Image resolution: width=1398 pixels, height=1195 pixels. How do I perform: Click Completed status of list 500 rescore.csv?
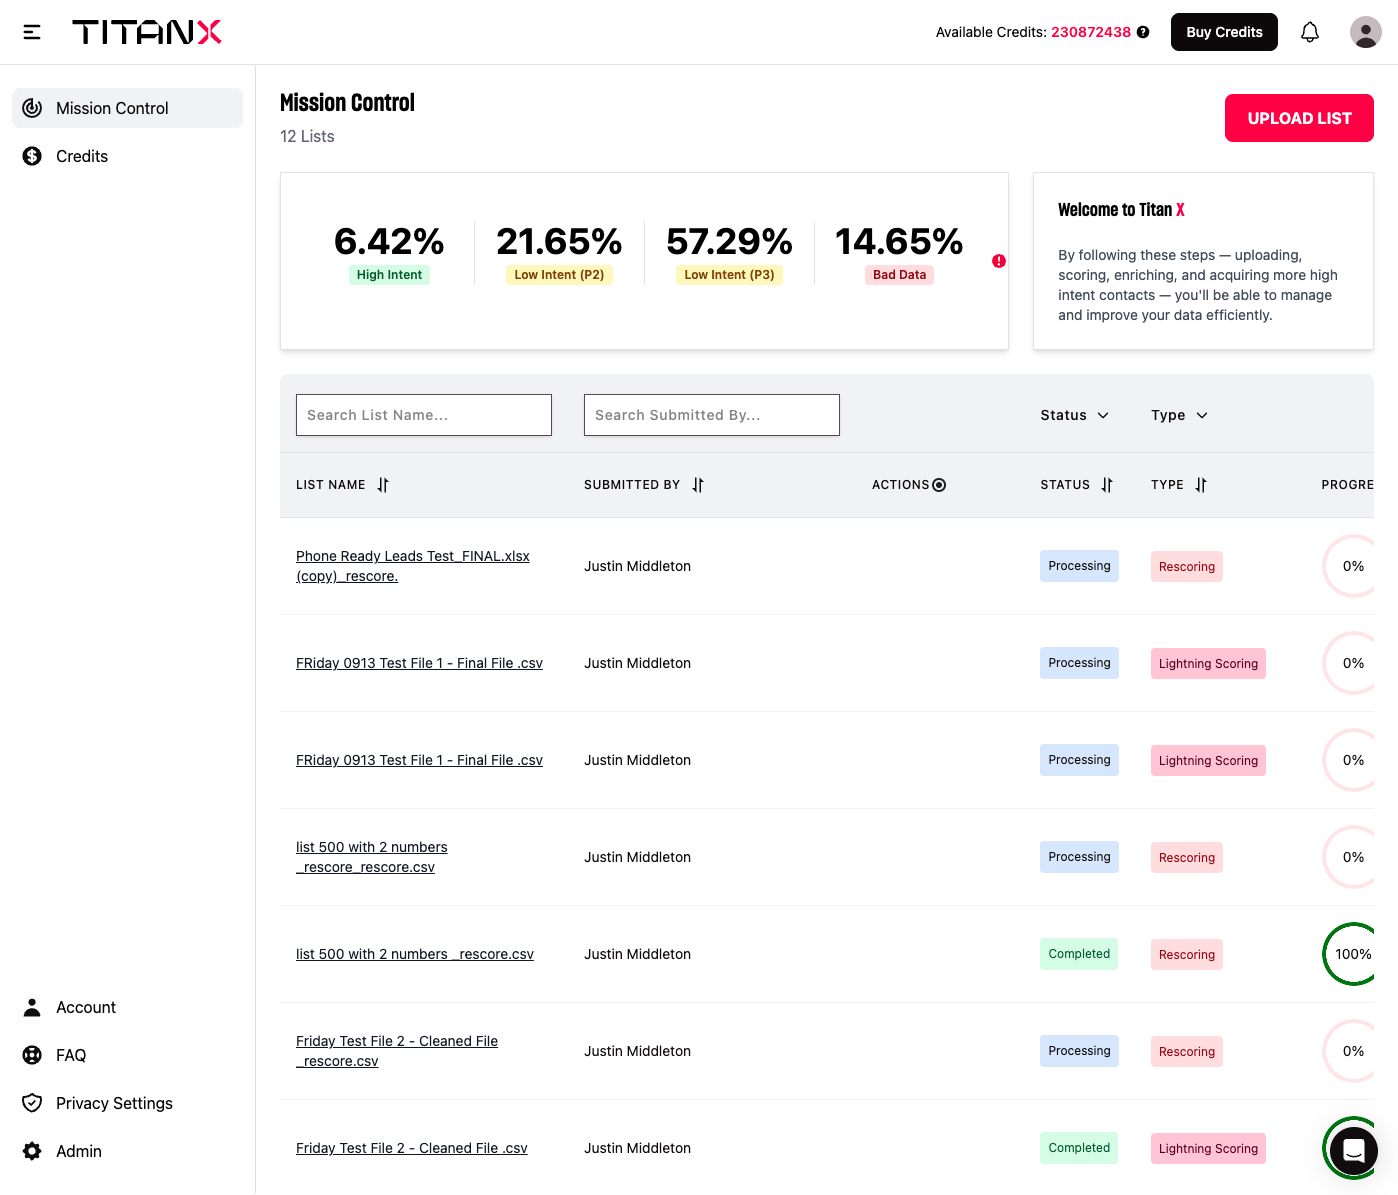click(1079, 954)
